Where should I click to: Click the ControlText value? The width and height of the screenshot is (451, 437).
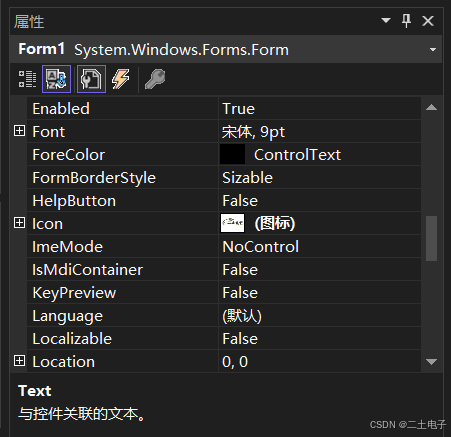297,155
